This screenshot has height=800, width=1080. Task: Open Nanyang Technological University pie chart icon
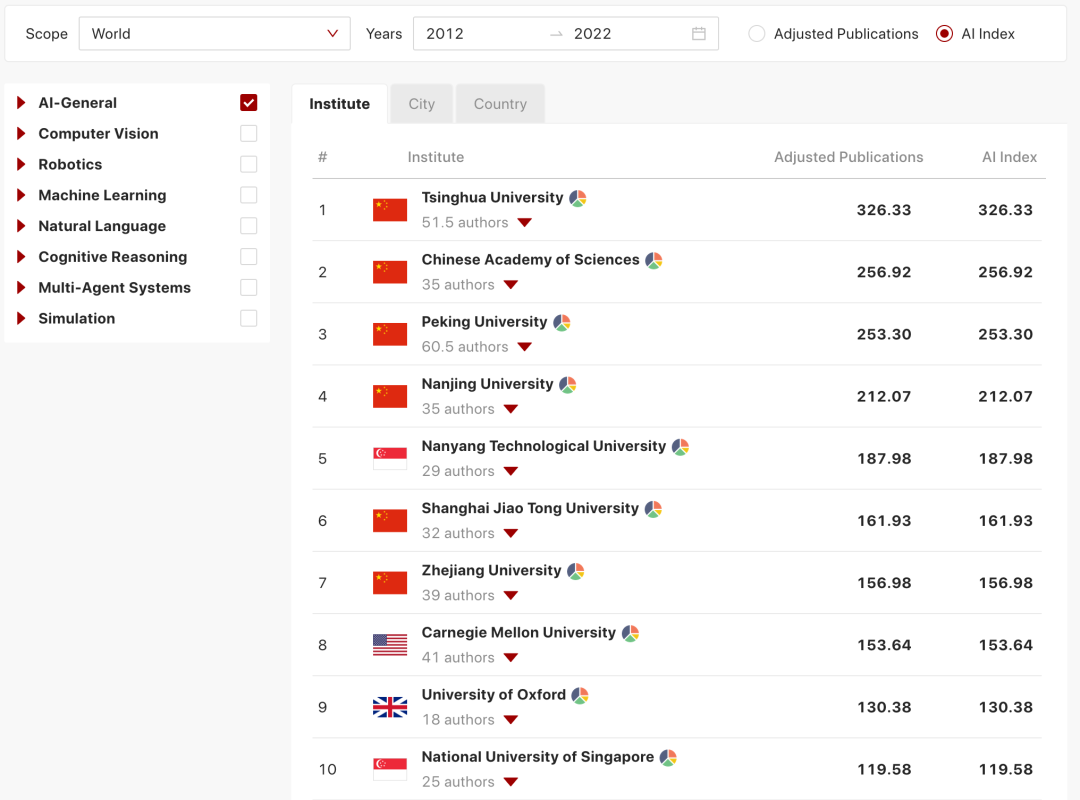coord(681,447)
